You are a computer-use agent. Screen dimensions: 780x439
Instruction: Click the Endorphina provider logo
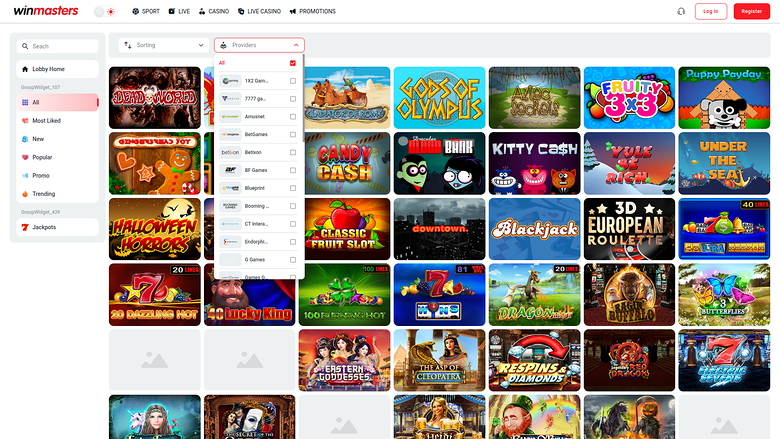point(230,242)
